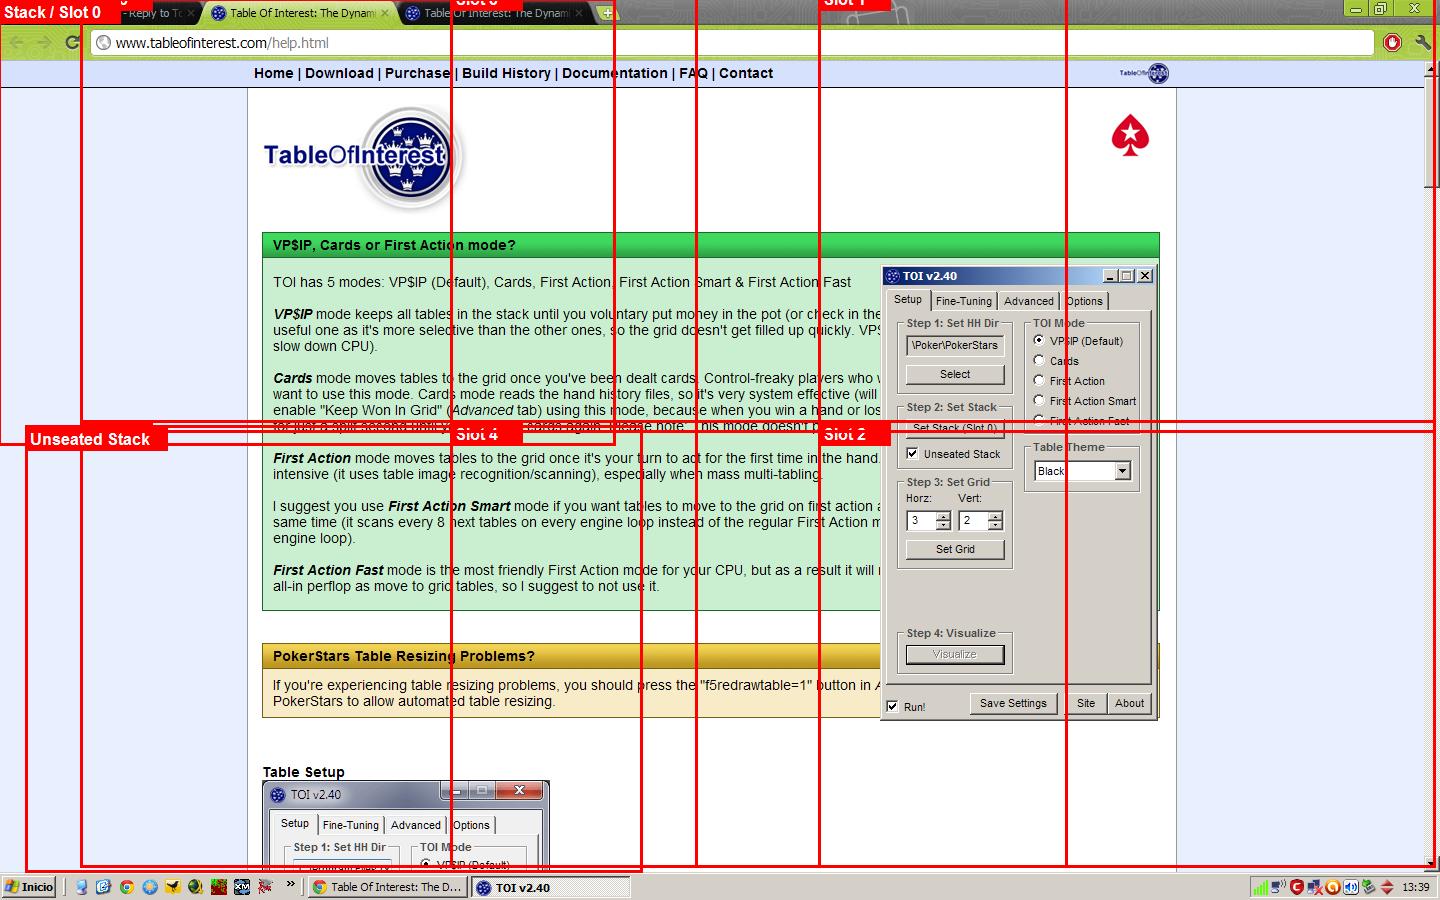Decrease Vert grid value with down arrow
The height and width of the screenshot is (900, 1440).
[996, 525]
